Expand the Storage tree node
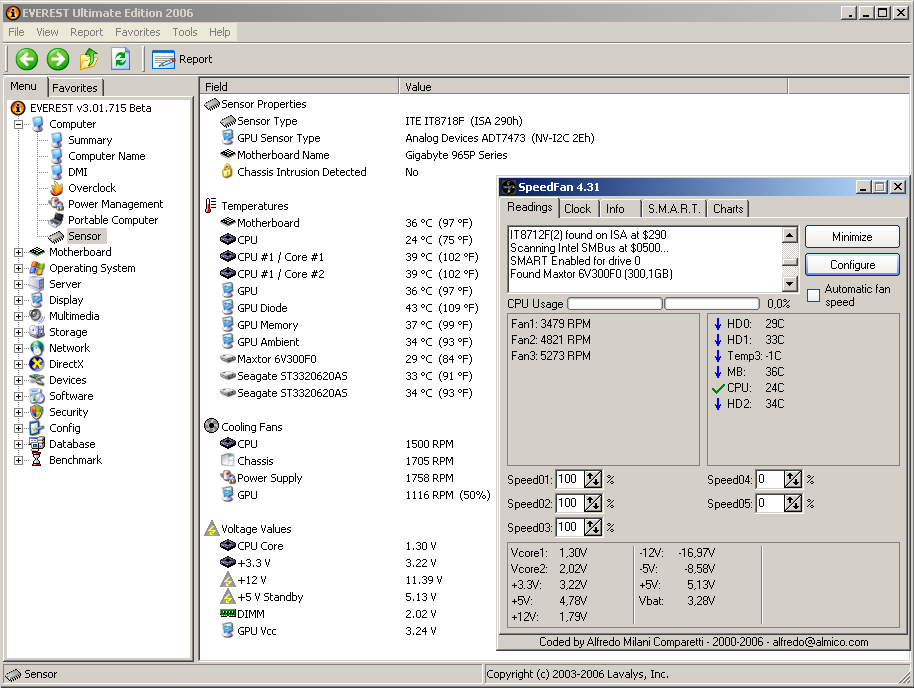 [x=18, y=332]
